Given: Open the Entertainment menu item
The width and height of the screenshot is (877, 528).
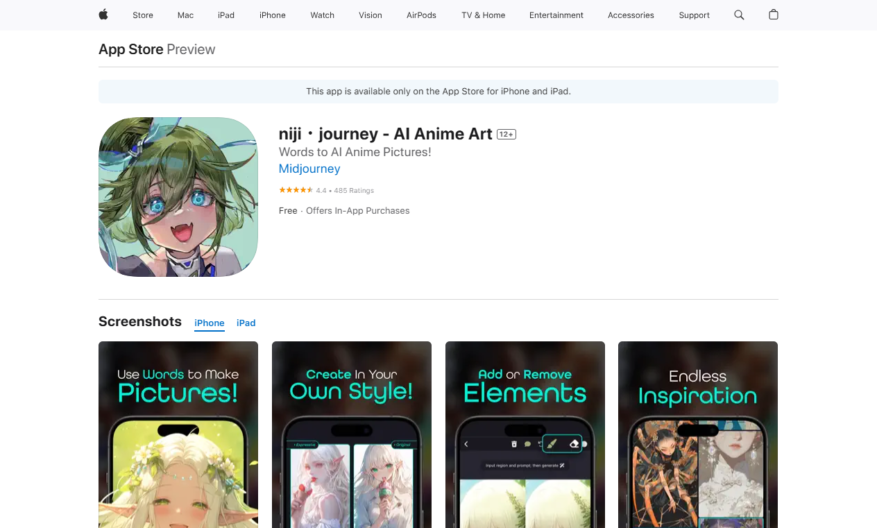Looking at the screenshot, I should [556, 15].
